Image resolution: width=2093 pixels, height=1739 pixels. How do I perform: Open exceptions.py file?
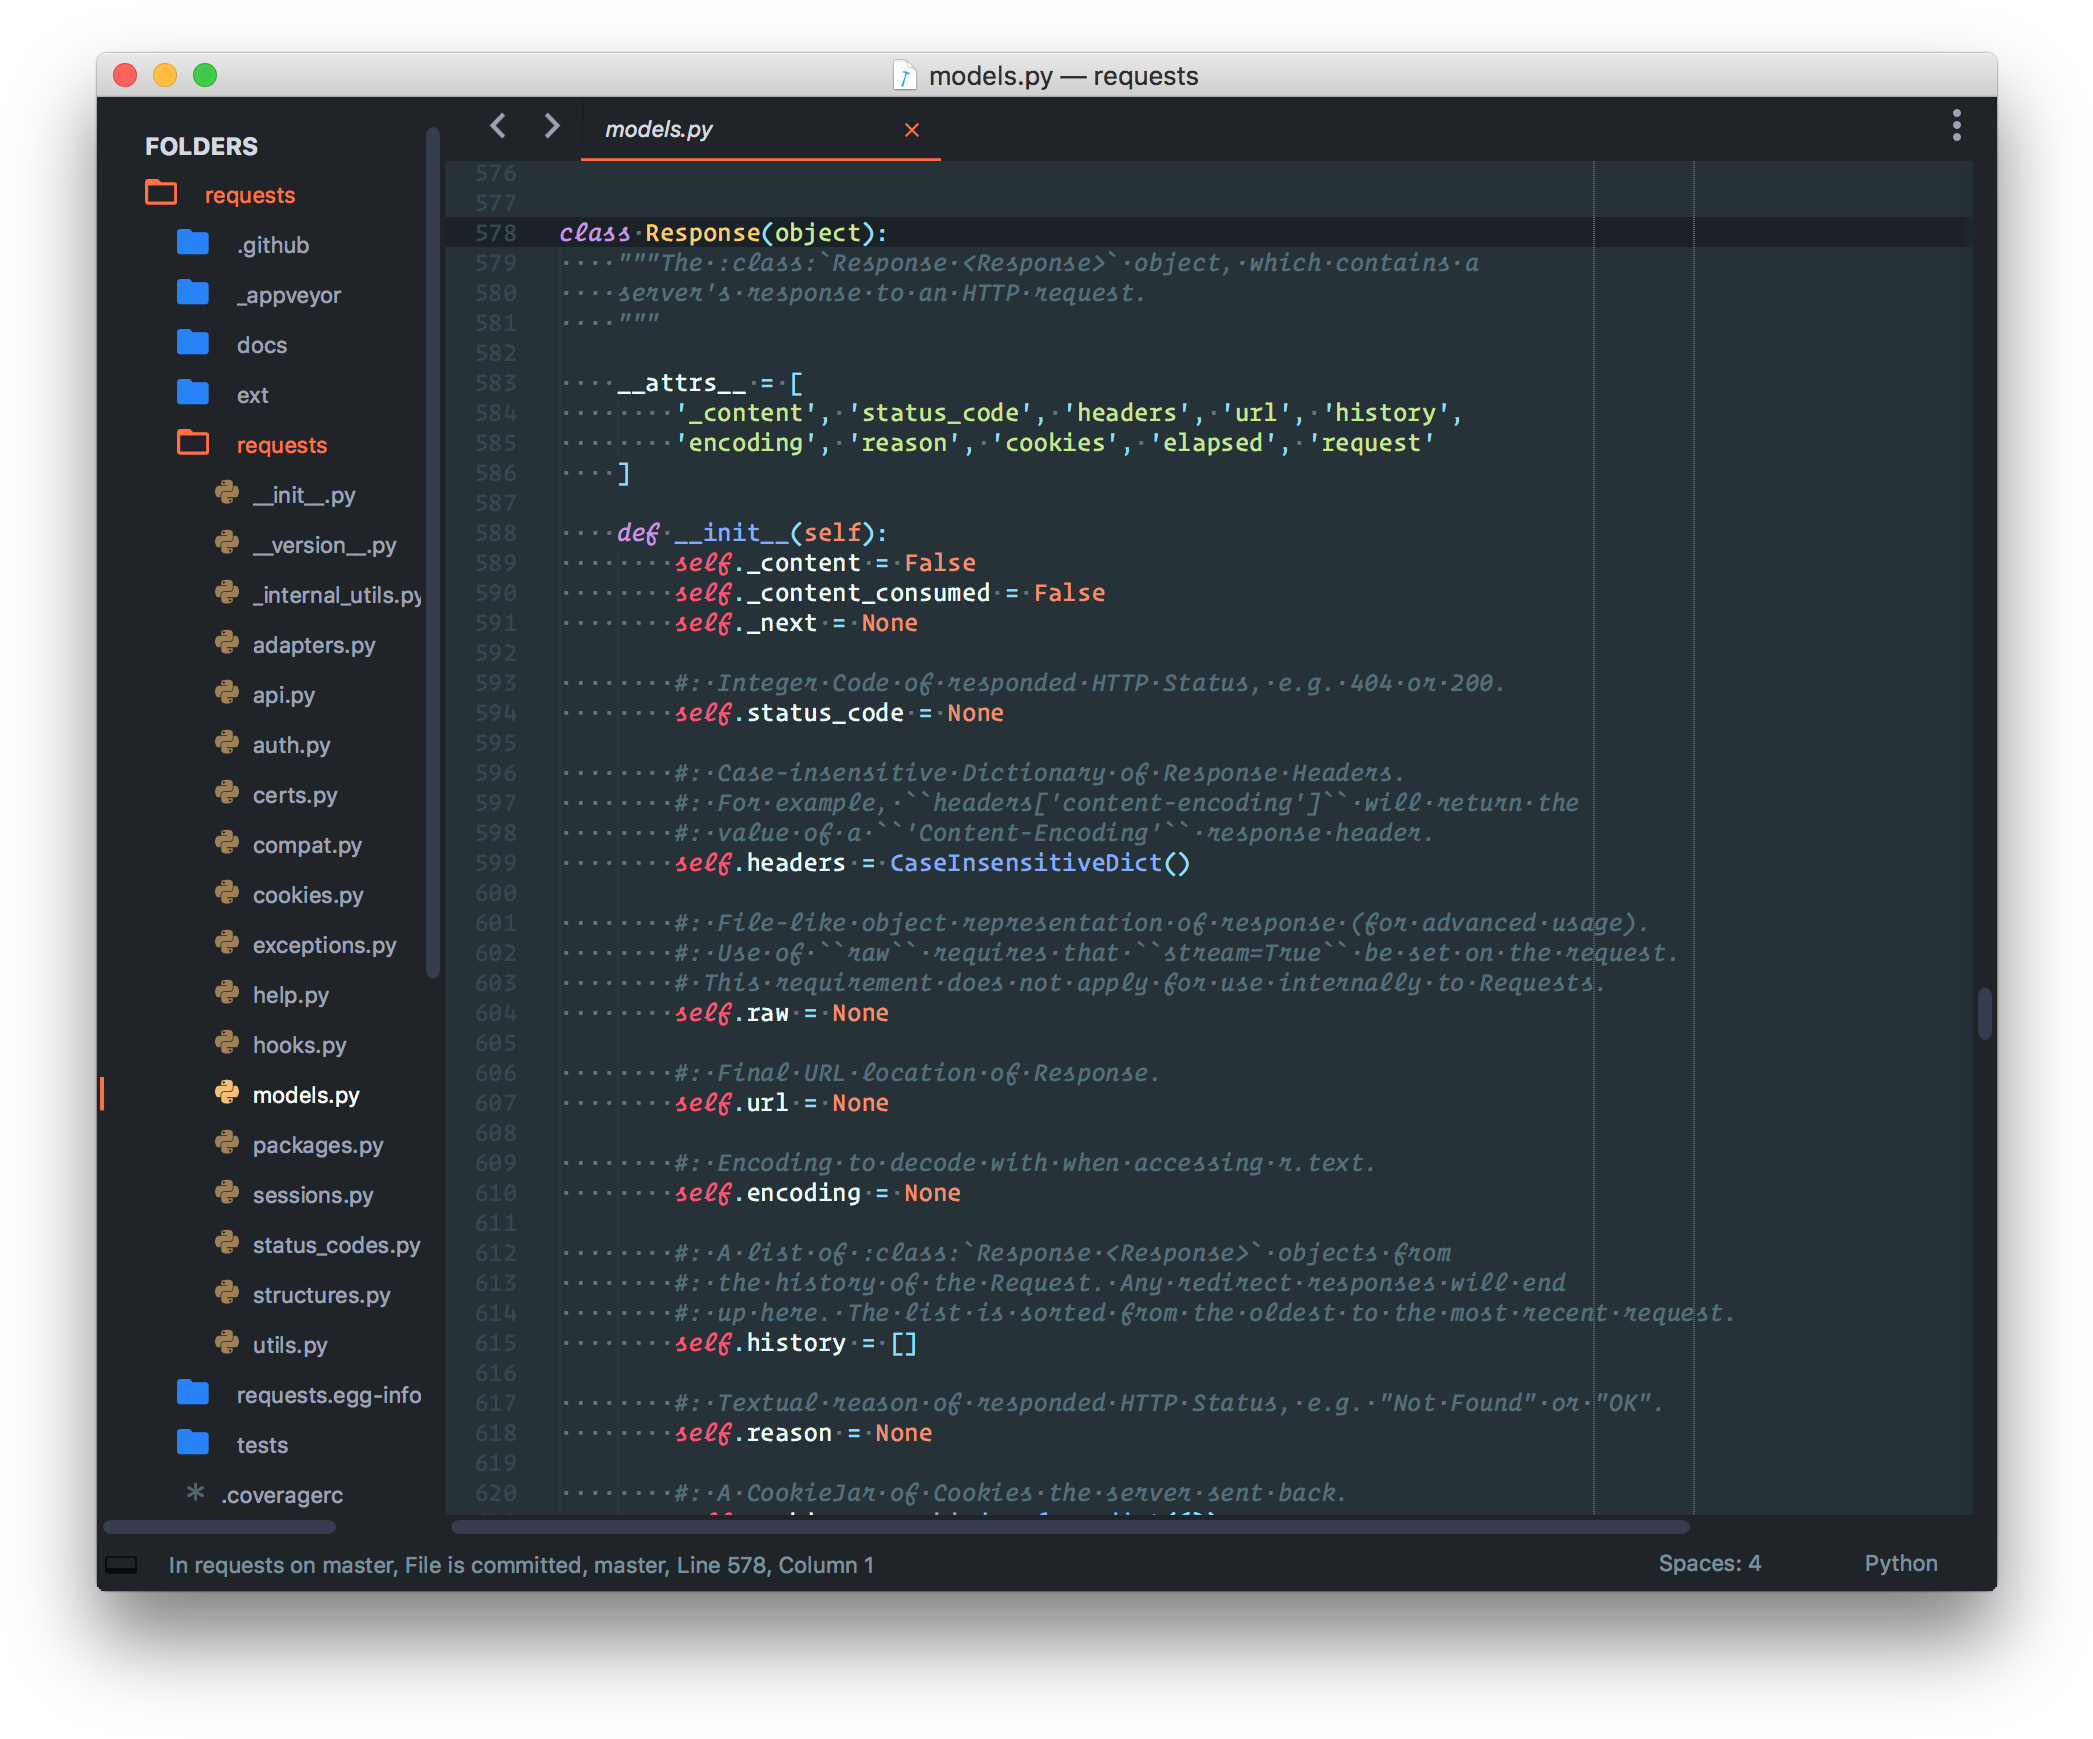point(325,945)
